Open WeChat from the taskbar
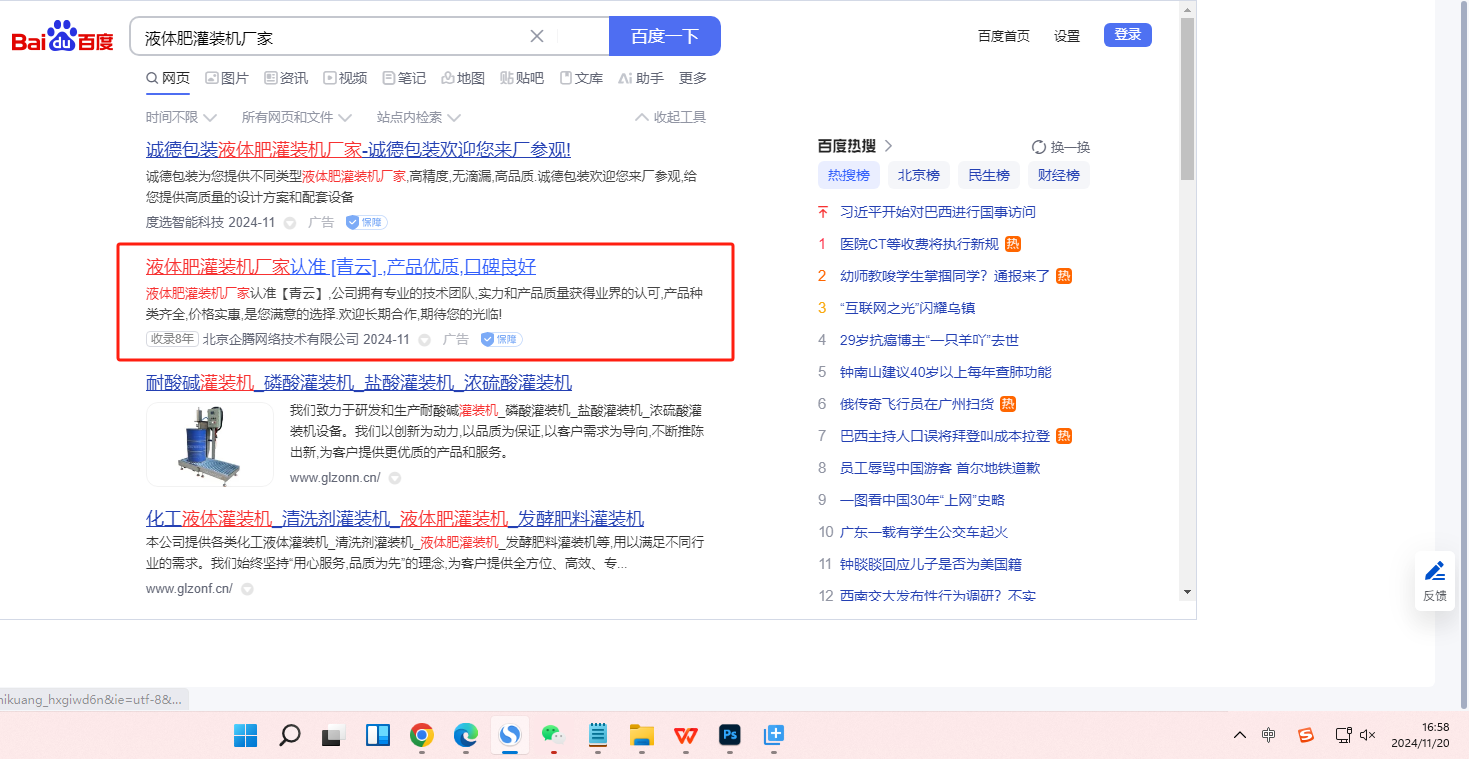Viewport: 1469px width, 759px height. pos(554,736)
